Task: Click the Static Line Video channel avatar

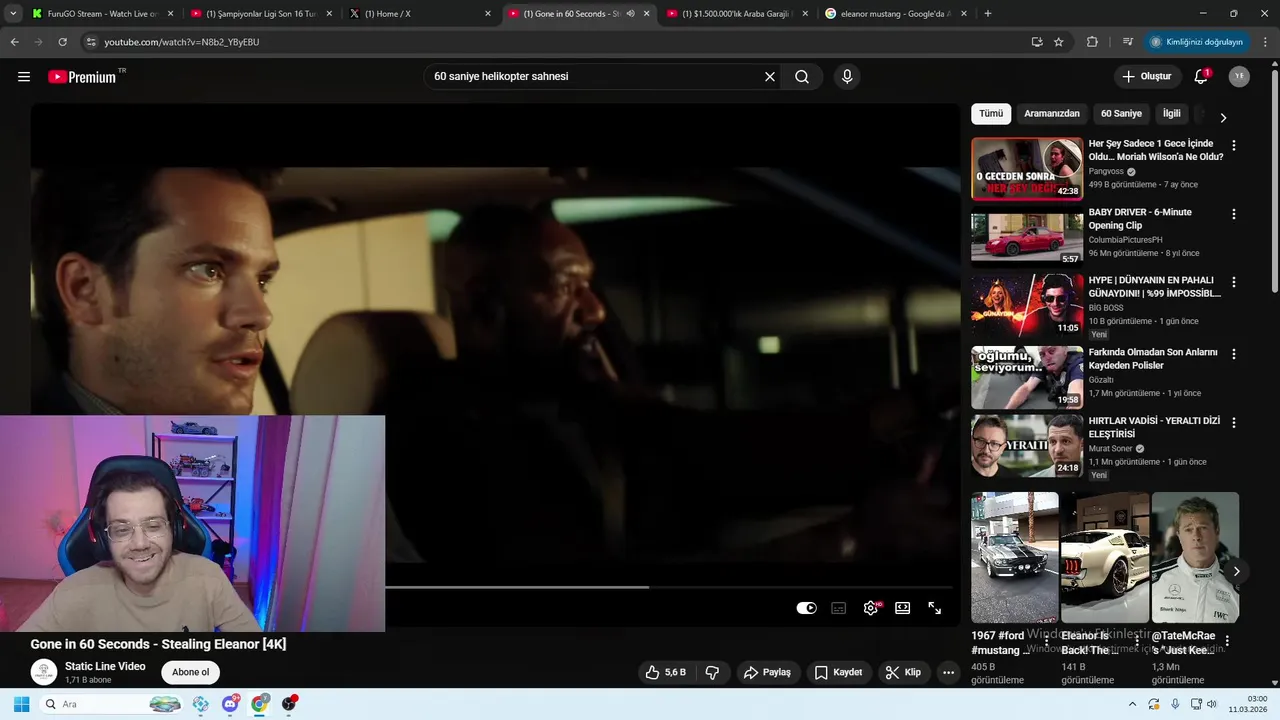Action: pyautogui.click(x=44, y=673)
